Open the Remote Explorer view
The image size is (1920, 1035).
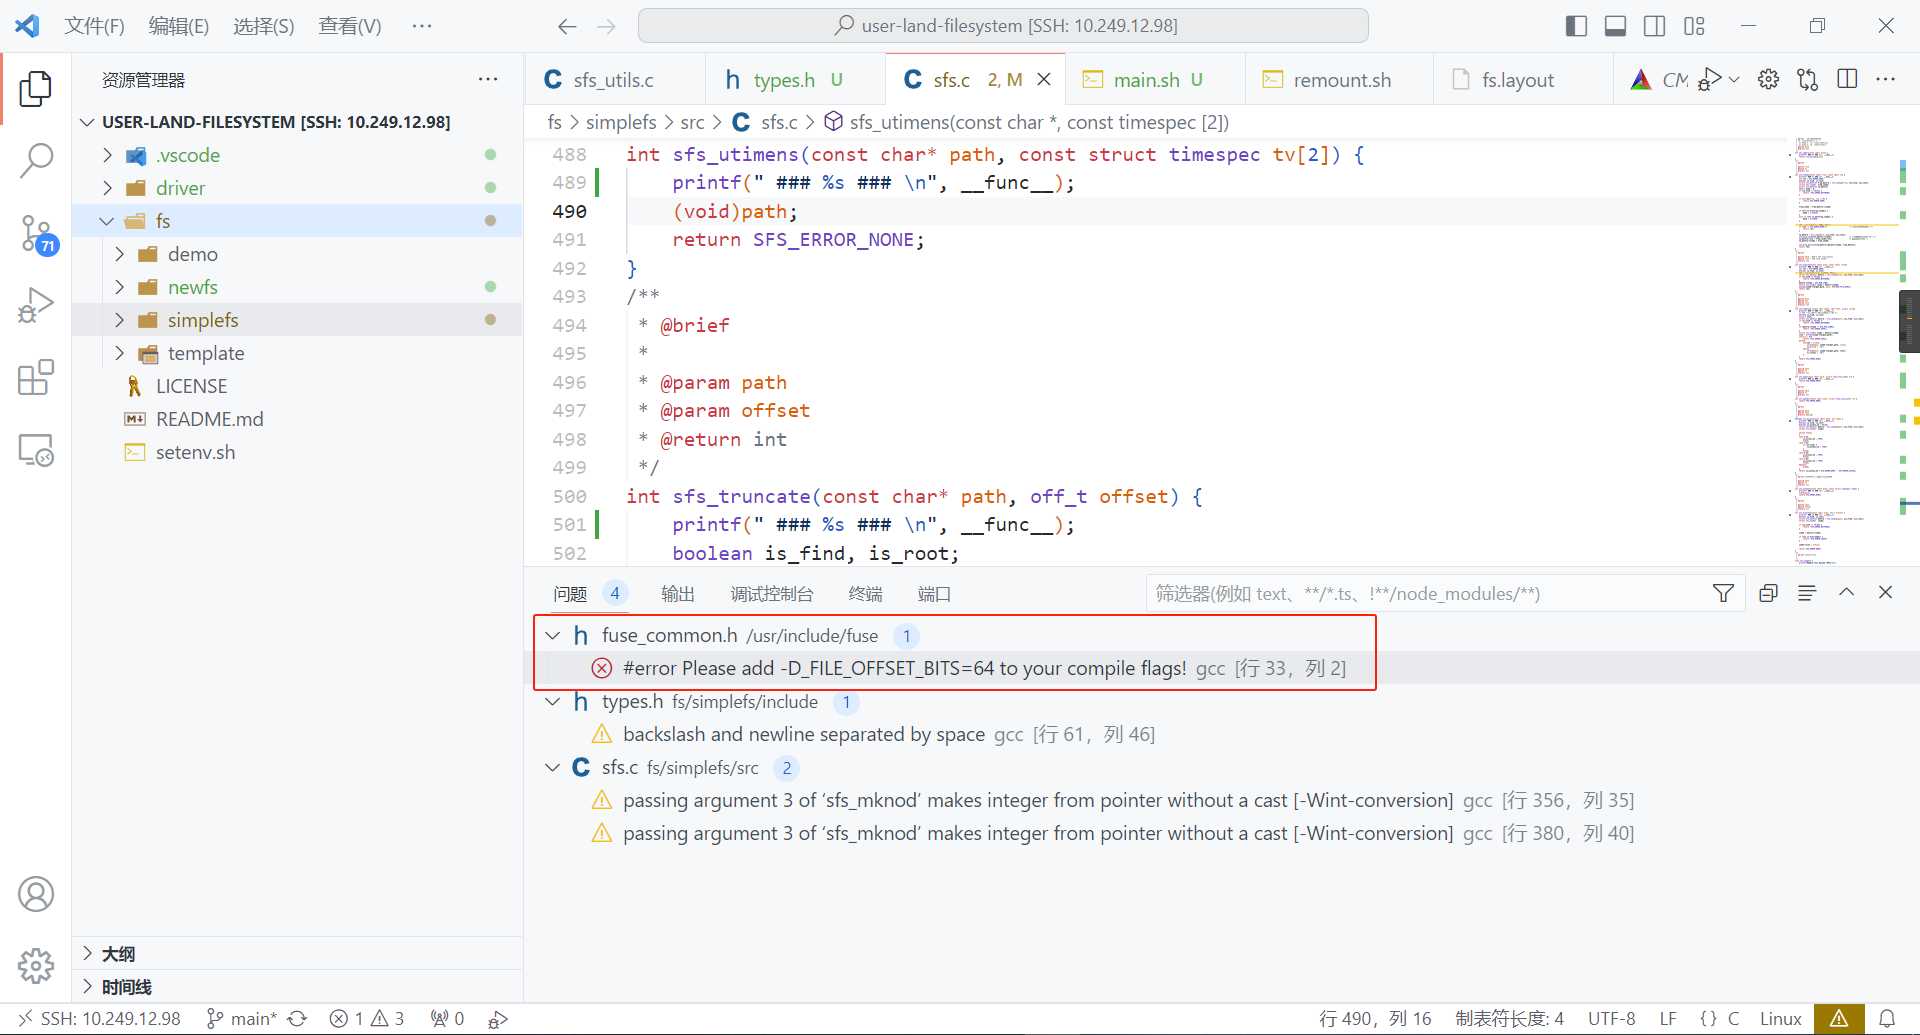click(36, 451)
